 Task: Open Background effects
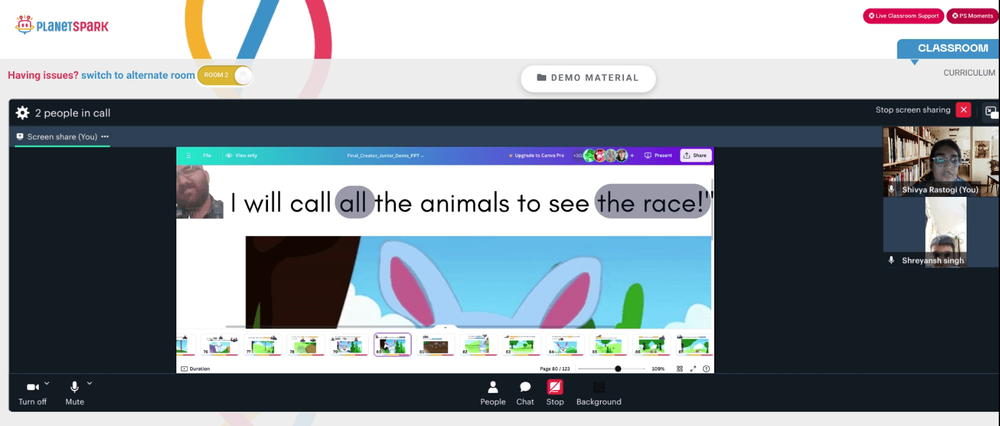(598, 393)
